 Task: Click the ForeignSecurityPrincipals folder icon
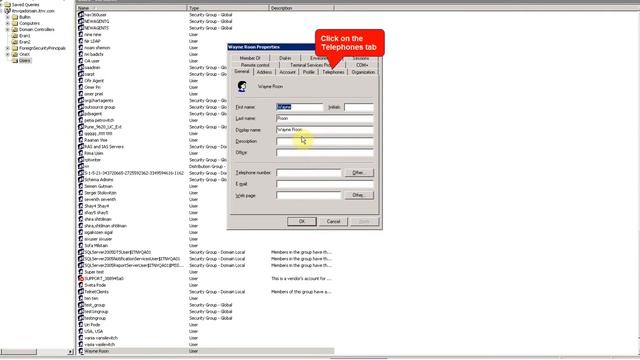click(15, 48)
